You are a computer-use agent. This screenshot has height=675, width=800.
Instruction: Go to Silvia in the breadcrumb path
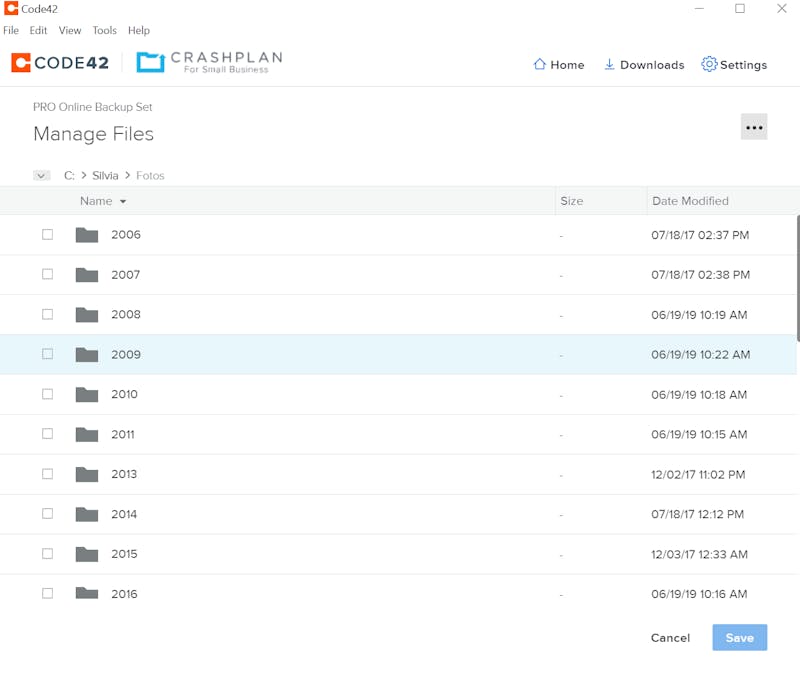(x=105, y=176)
